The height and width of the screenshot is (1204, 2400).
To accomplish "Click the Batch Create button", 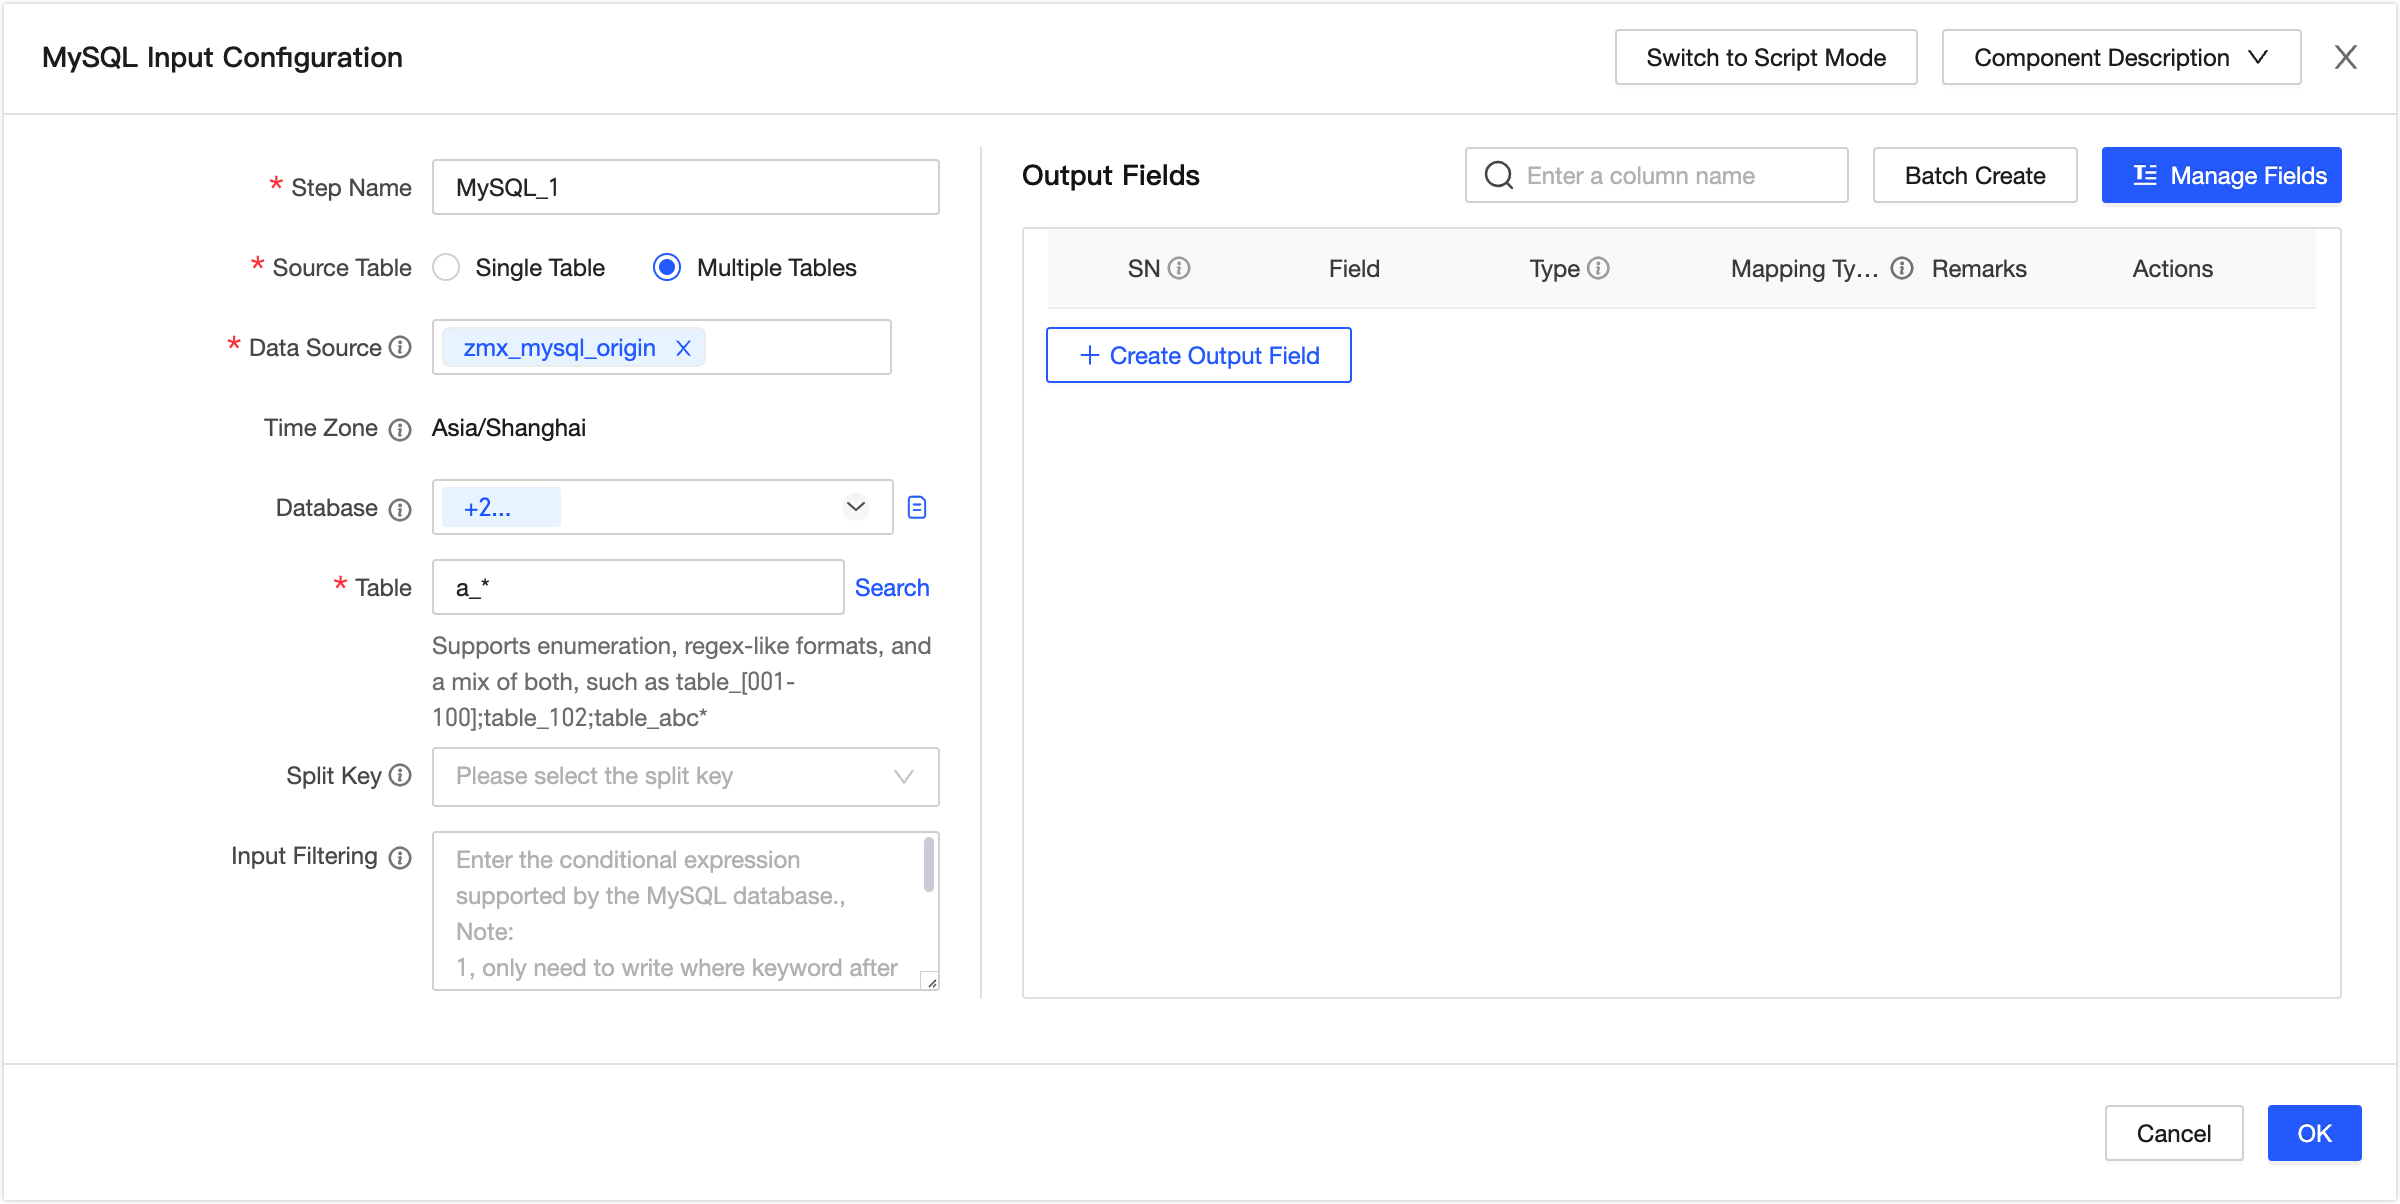I will point(1975,175).
